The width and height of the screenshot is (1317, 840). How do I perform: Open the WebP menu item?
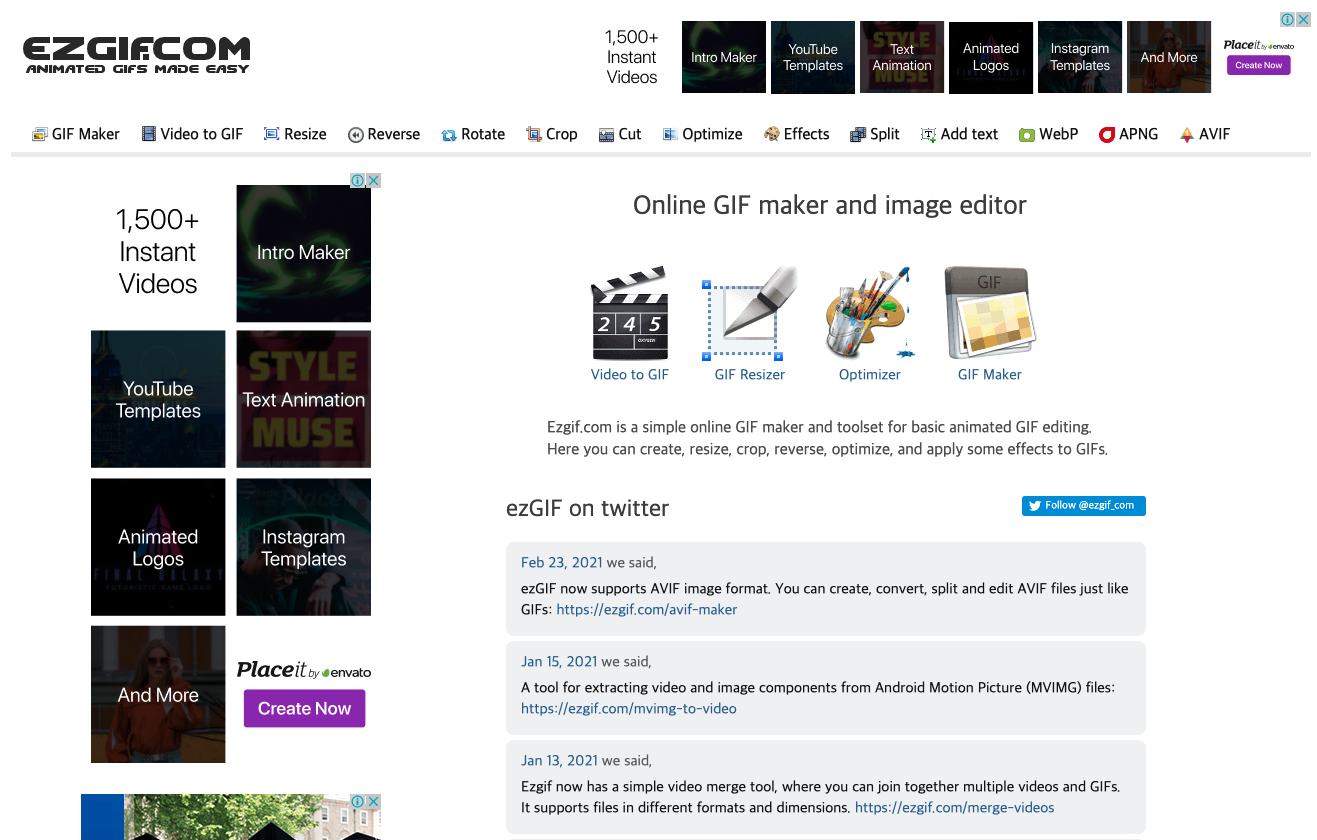tap(1049, 134)
